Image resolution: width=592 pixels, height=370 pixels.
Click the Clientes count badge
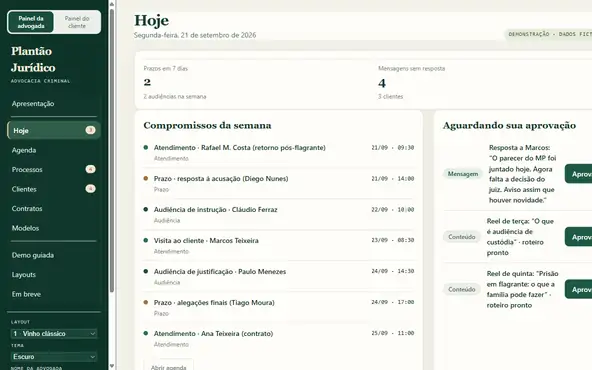(90, 188)
